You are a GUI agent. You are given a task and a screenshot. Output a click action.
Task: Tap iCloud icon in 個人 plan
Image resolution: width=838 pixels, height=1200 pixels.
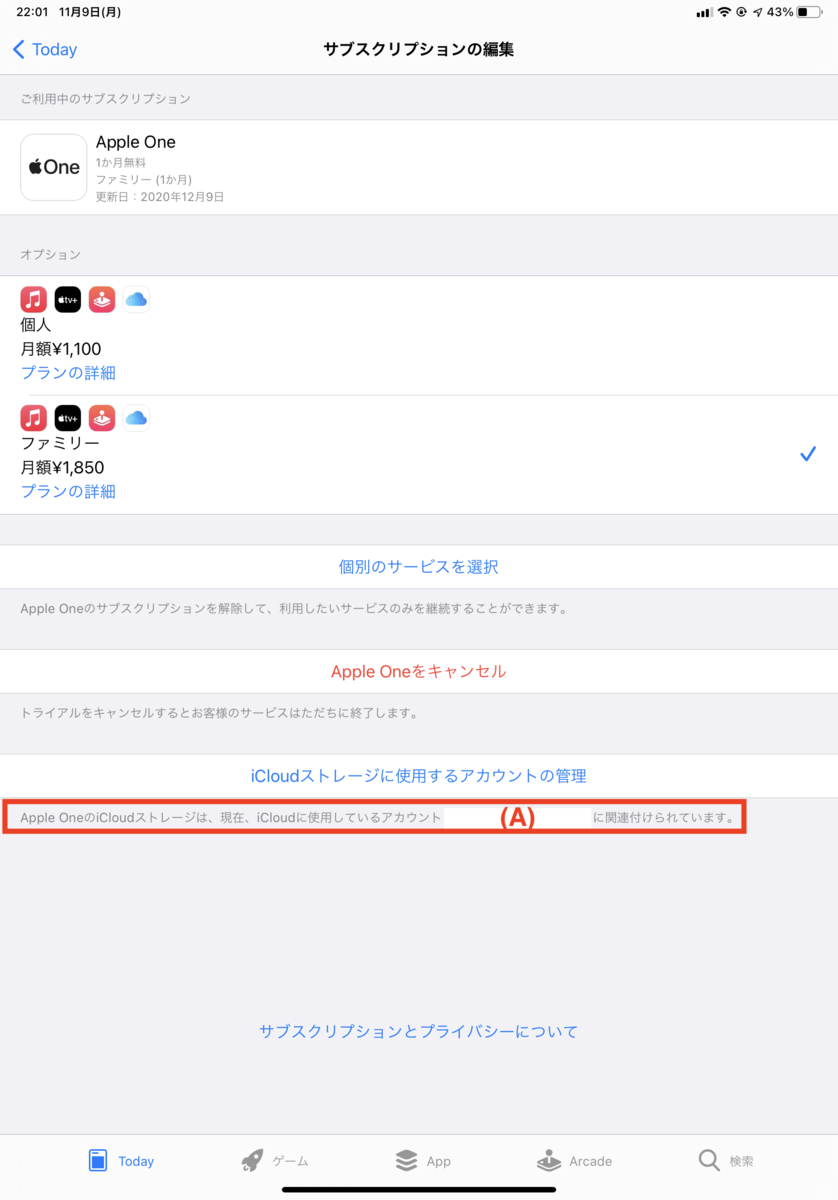coord(136,299)
